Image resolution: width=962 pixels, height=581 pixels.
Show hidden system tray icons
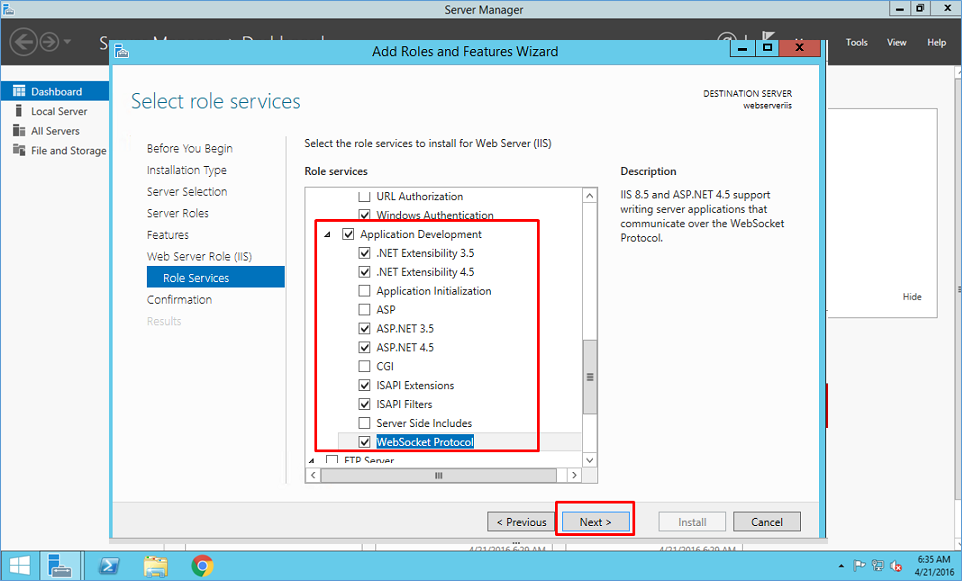click(841, 566)
